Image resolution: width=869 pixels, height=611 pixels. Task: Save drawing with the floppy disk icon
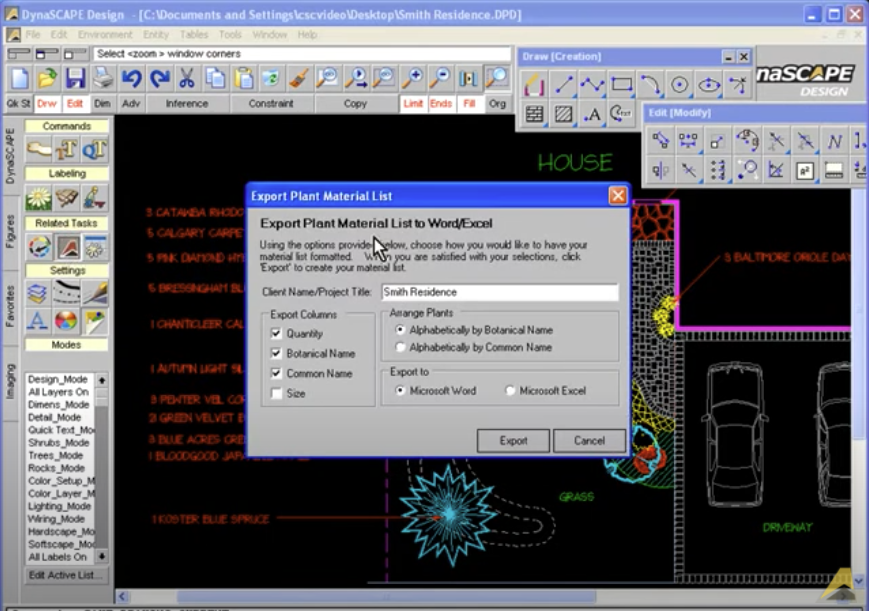[75, 78]
